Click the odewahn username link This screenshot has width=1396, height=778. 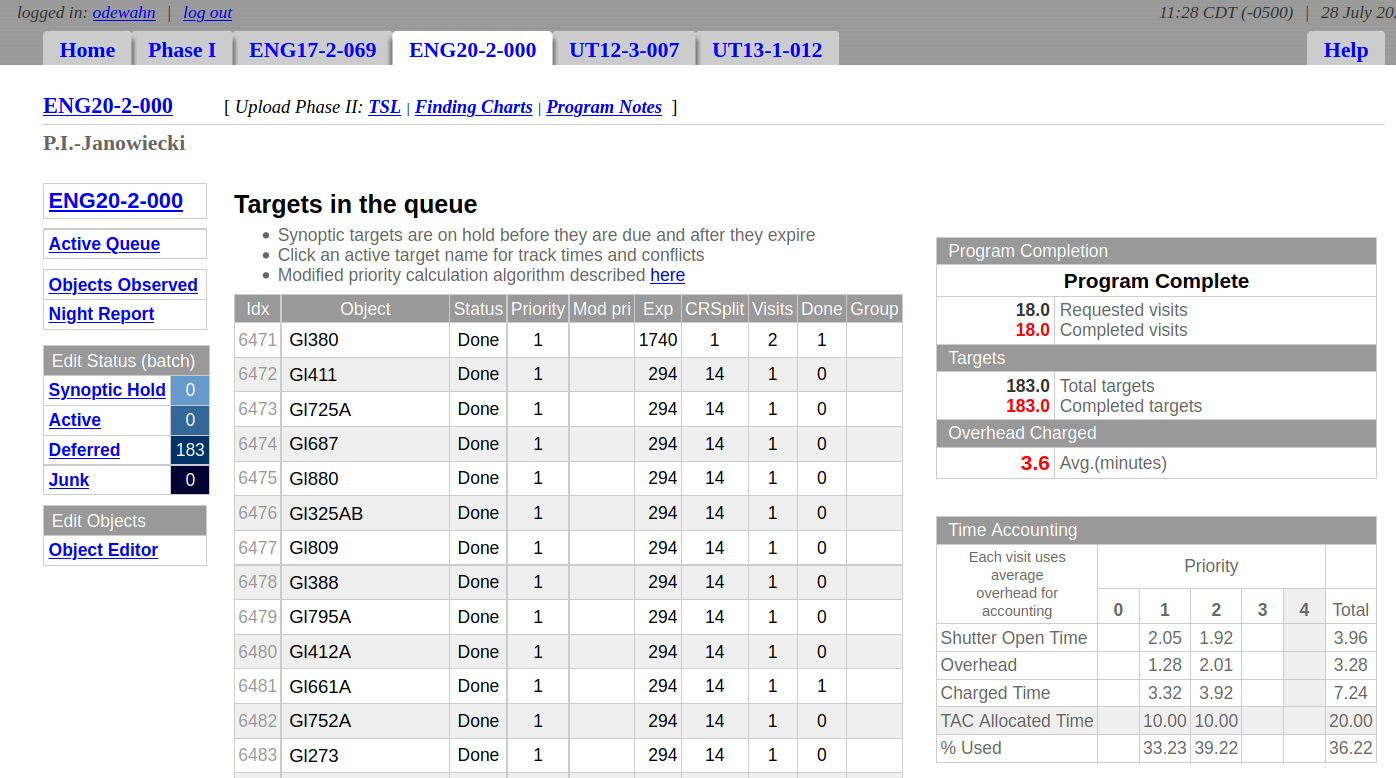(124, 13)
